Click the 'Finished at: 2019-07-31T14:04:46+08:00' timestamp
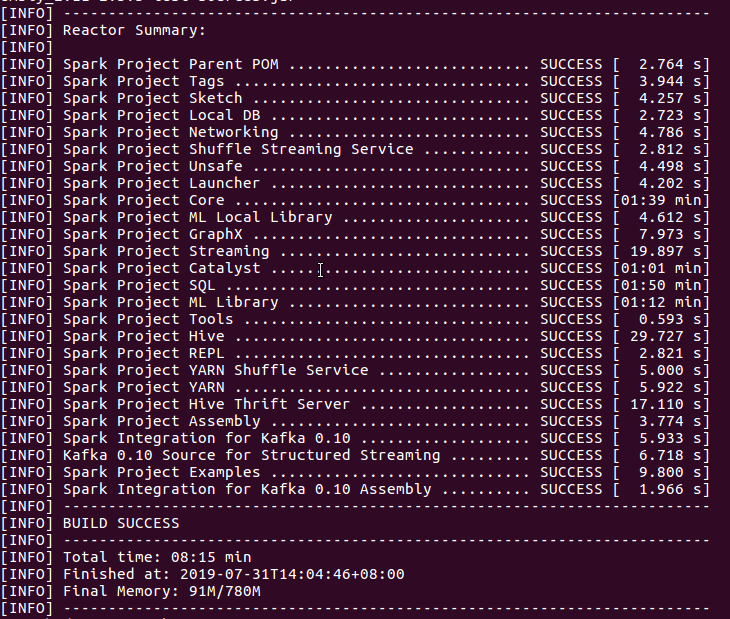The height and width of the screenshot is (619, 730). point(234,574)
